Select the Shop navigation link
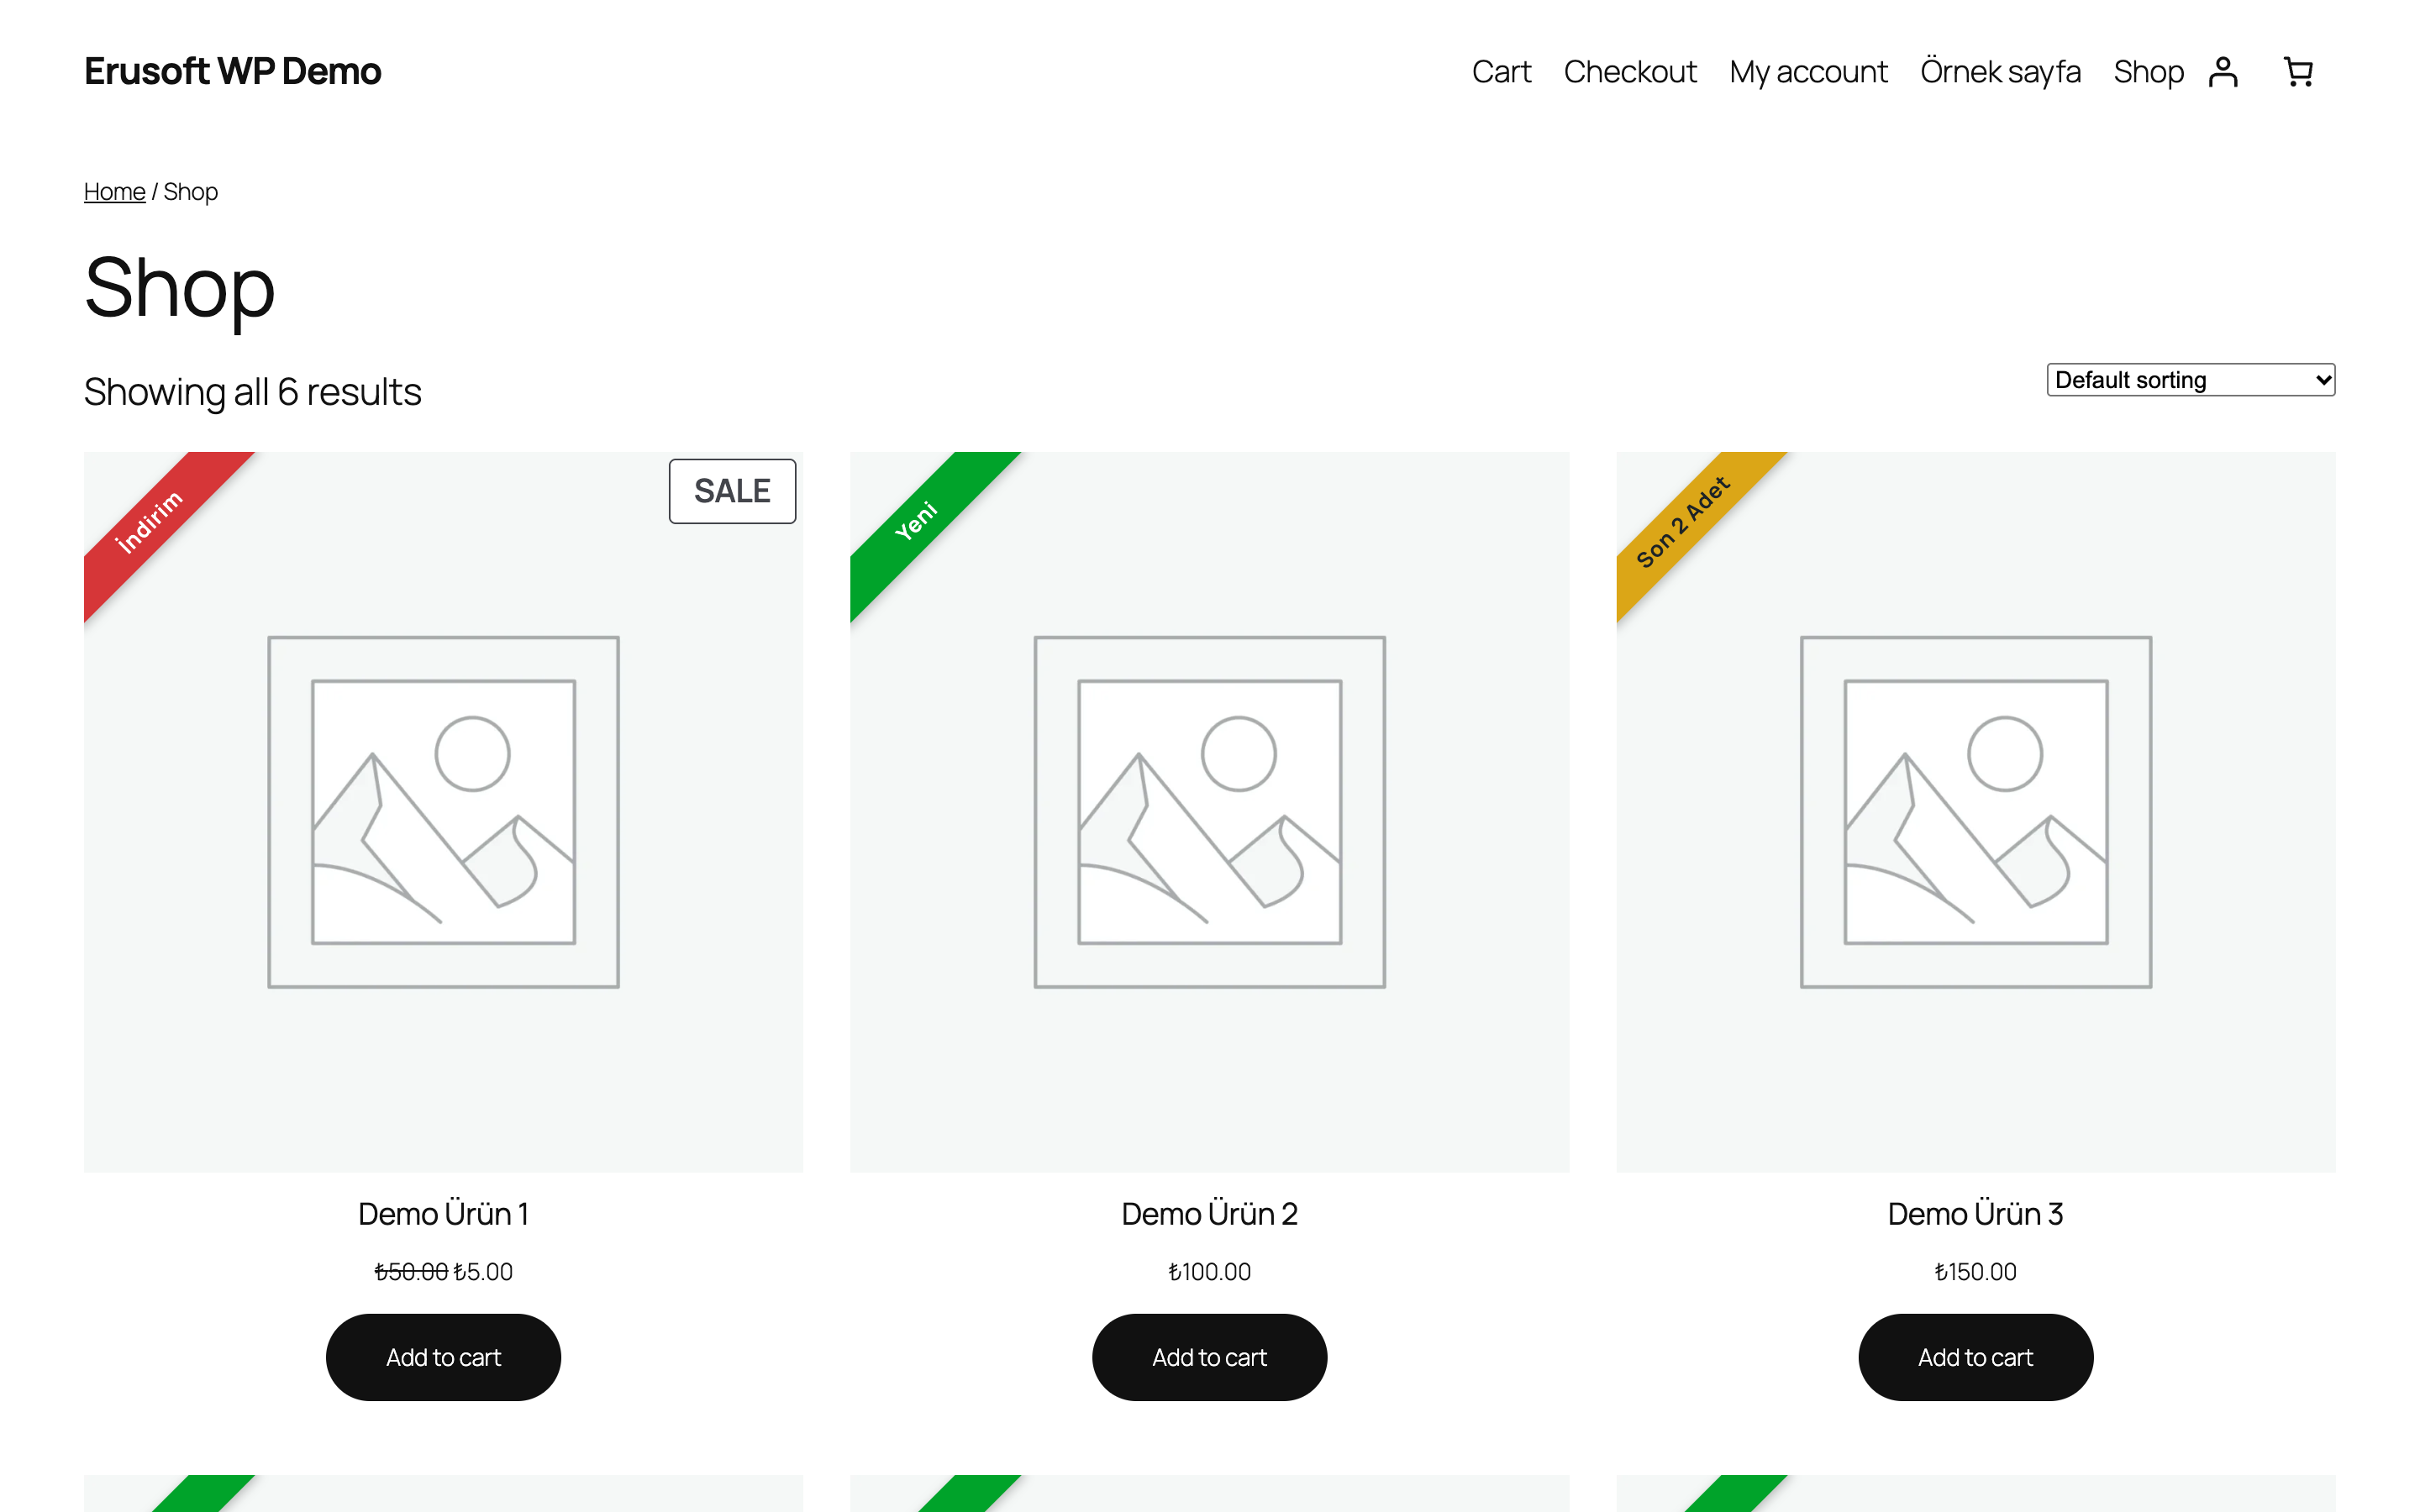Screen dimensions: 2420x1512 (x=2148, y=72)
